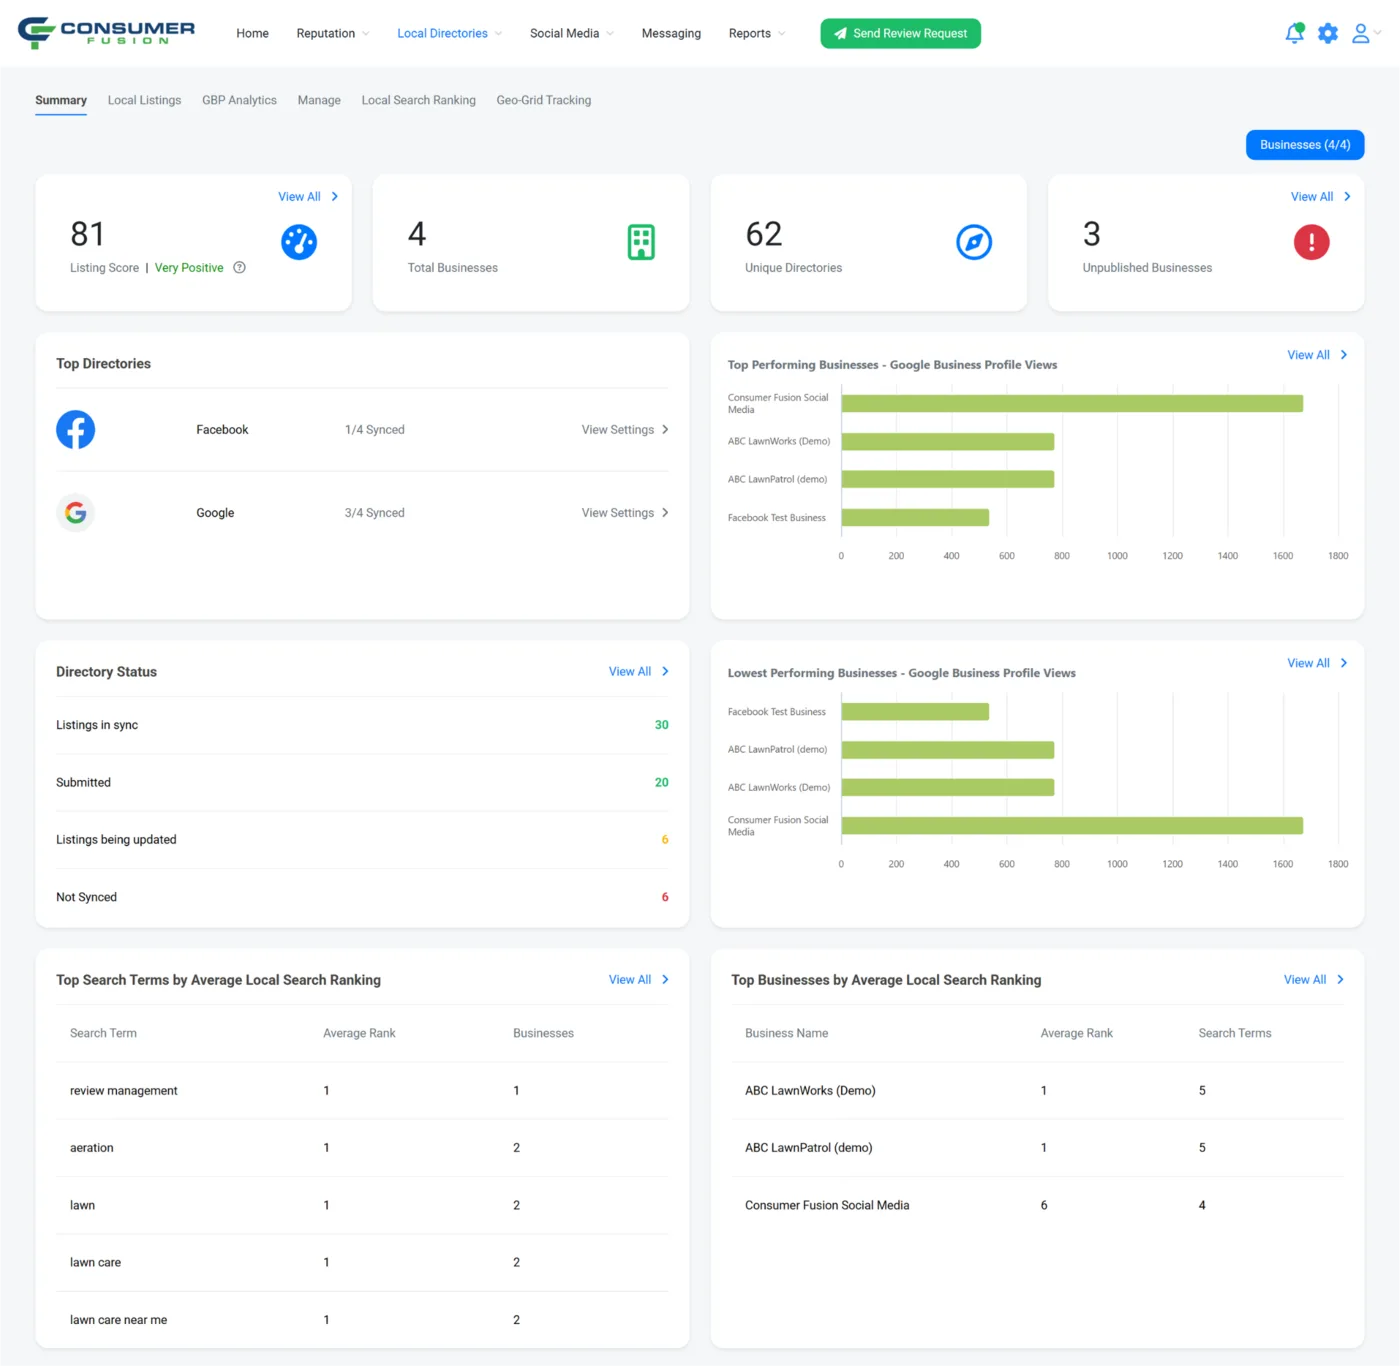
Task: Click paper plane icon in Send Review Request
Action: 840,34
